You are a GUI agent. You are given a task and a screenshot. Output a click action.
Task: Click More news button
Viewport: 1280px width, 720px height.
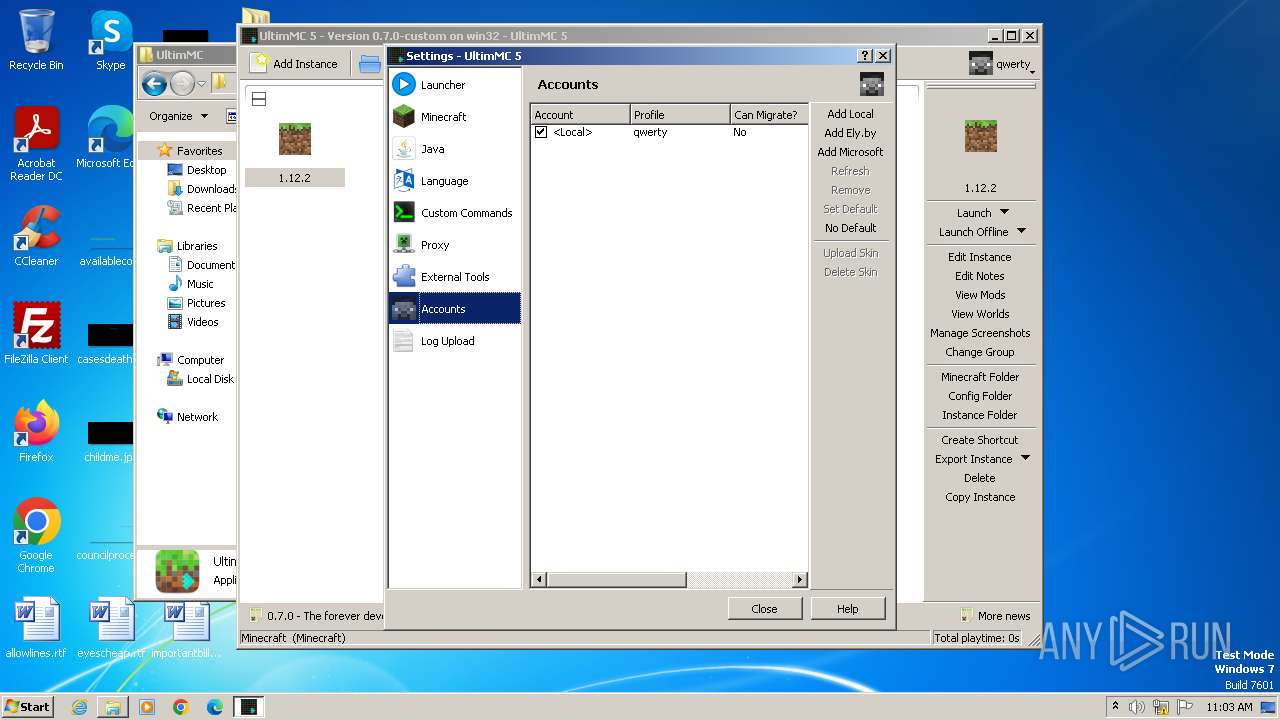pos(996,616)
